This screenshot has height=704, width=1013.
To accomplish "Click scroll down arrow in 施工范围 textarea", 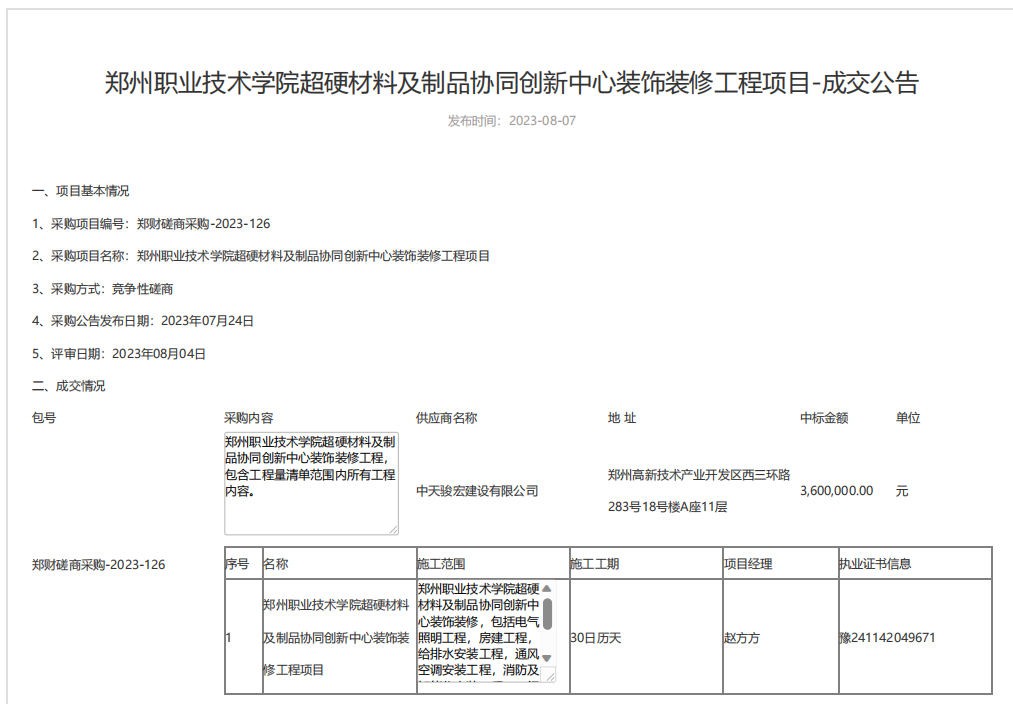I will pyautogui.click(x=547, y=658).
